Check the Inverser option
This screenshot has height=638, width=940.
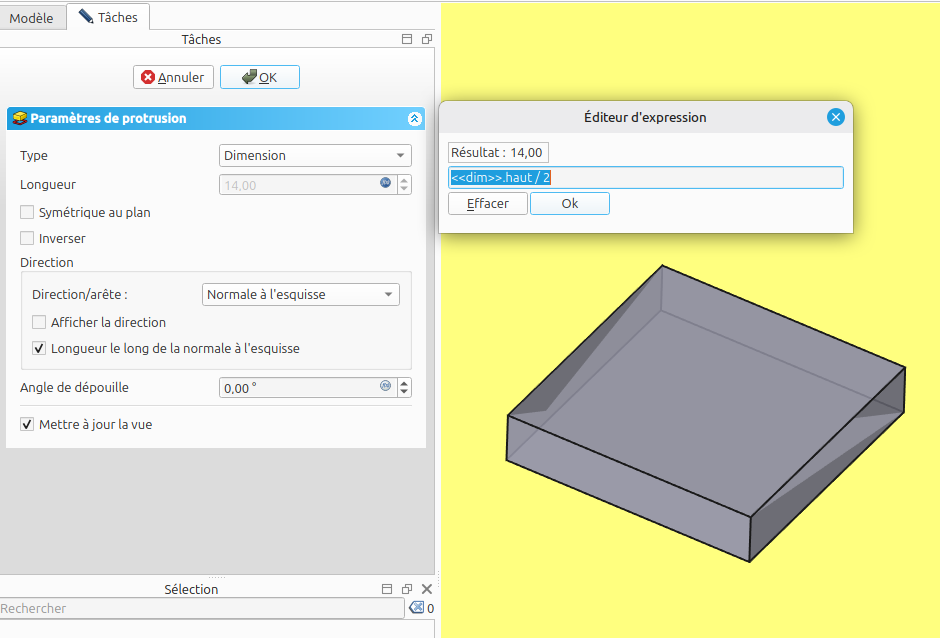tap(27, 238)
